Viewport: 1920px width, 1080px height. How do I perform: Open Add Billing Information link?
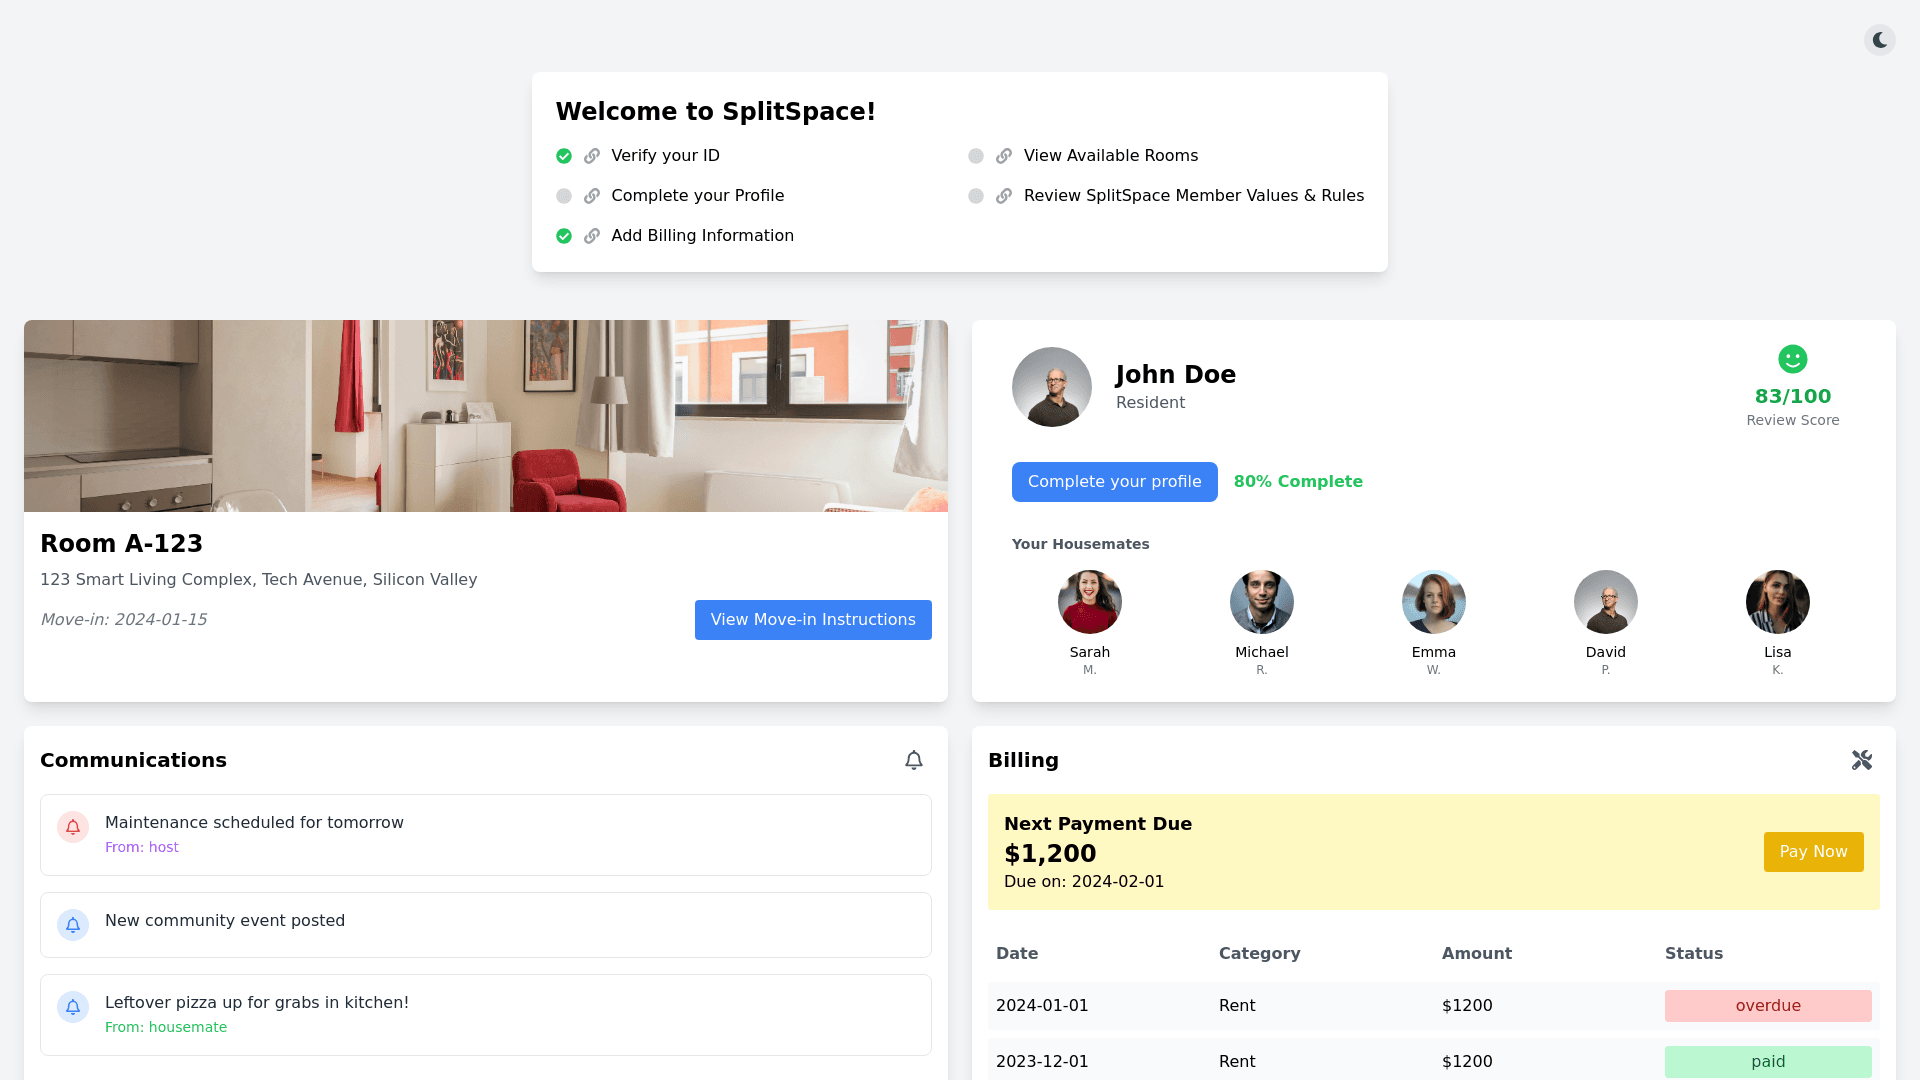tap(702, 236)
